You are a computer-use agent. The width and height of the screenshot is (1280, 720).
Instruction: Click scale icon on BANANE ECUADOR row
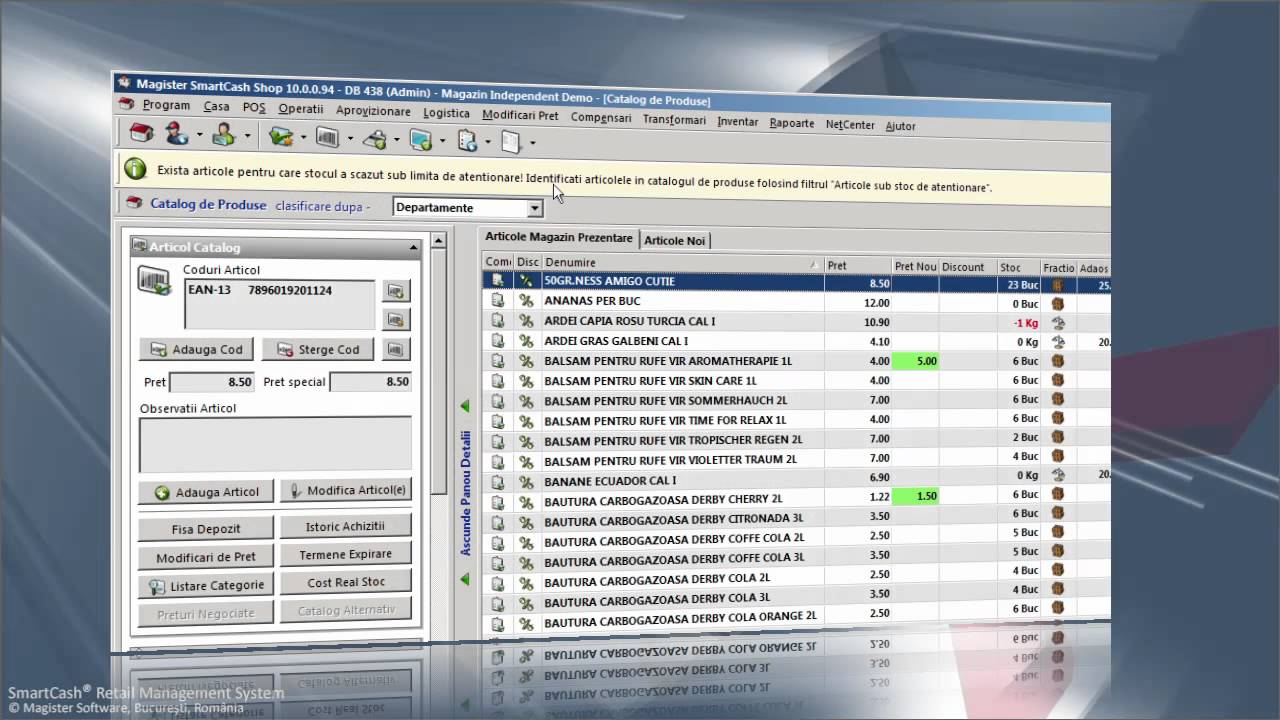(x=1058, y=475)
